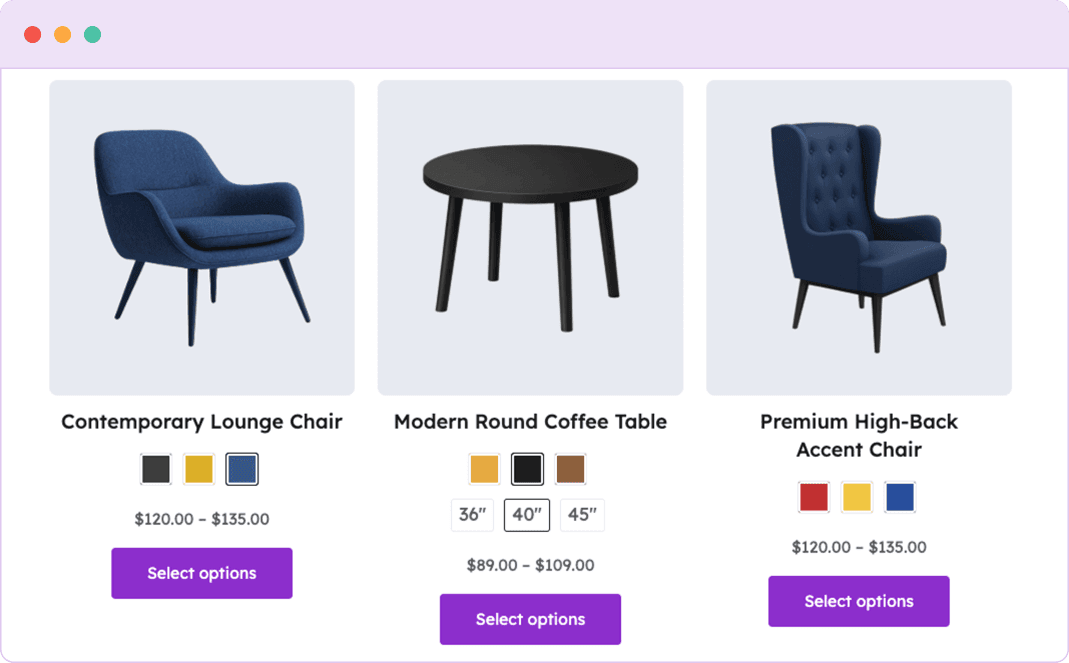Select orange swatch for Coffee Table
The height and width of the screenshot is (663, 1069).
coord(484,469)
